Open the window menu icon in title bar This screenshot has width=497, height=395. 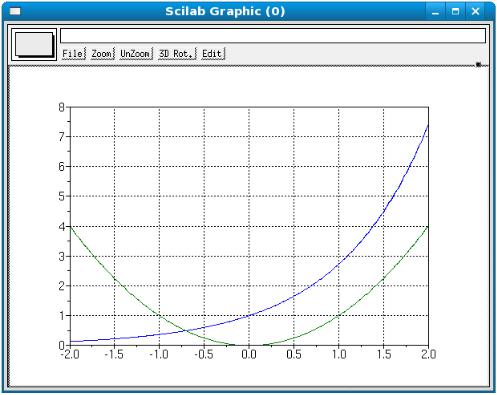tap(15, 12)
